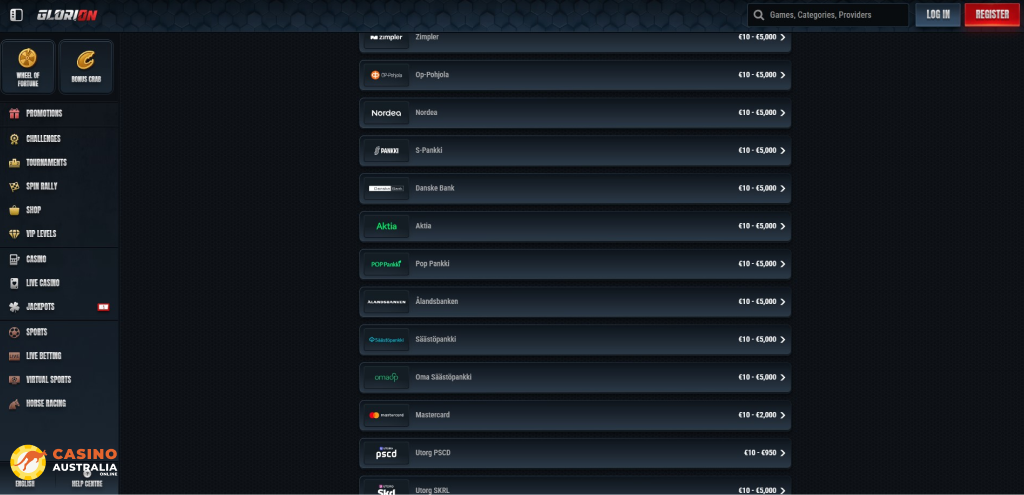
Task: Click the Virtual Sports icon
Action: coord(14,379)
